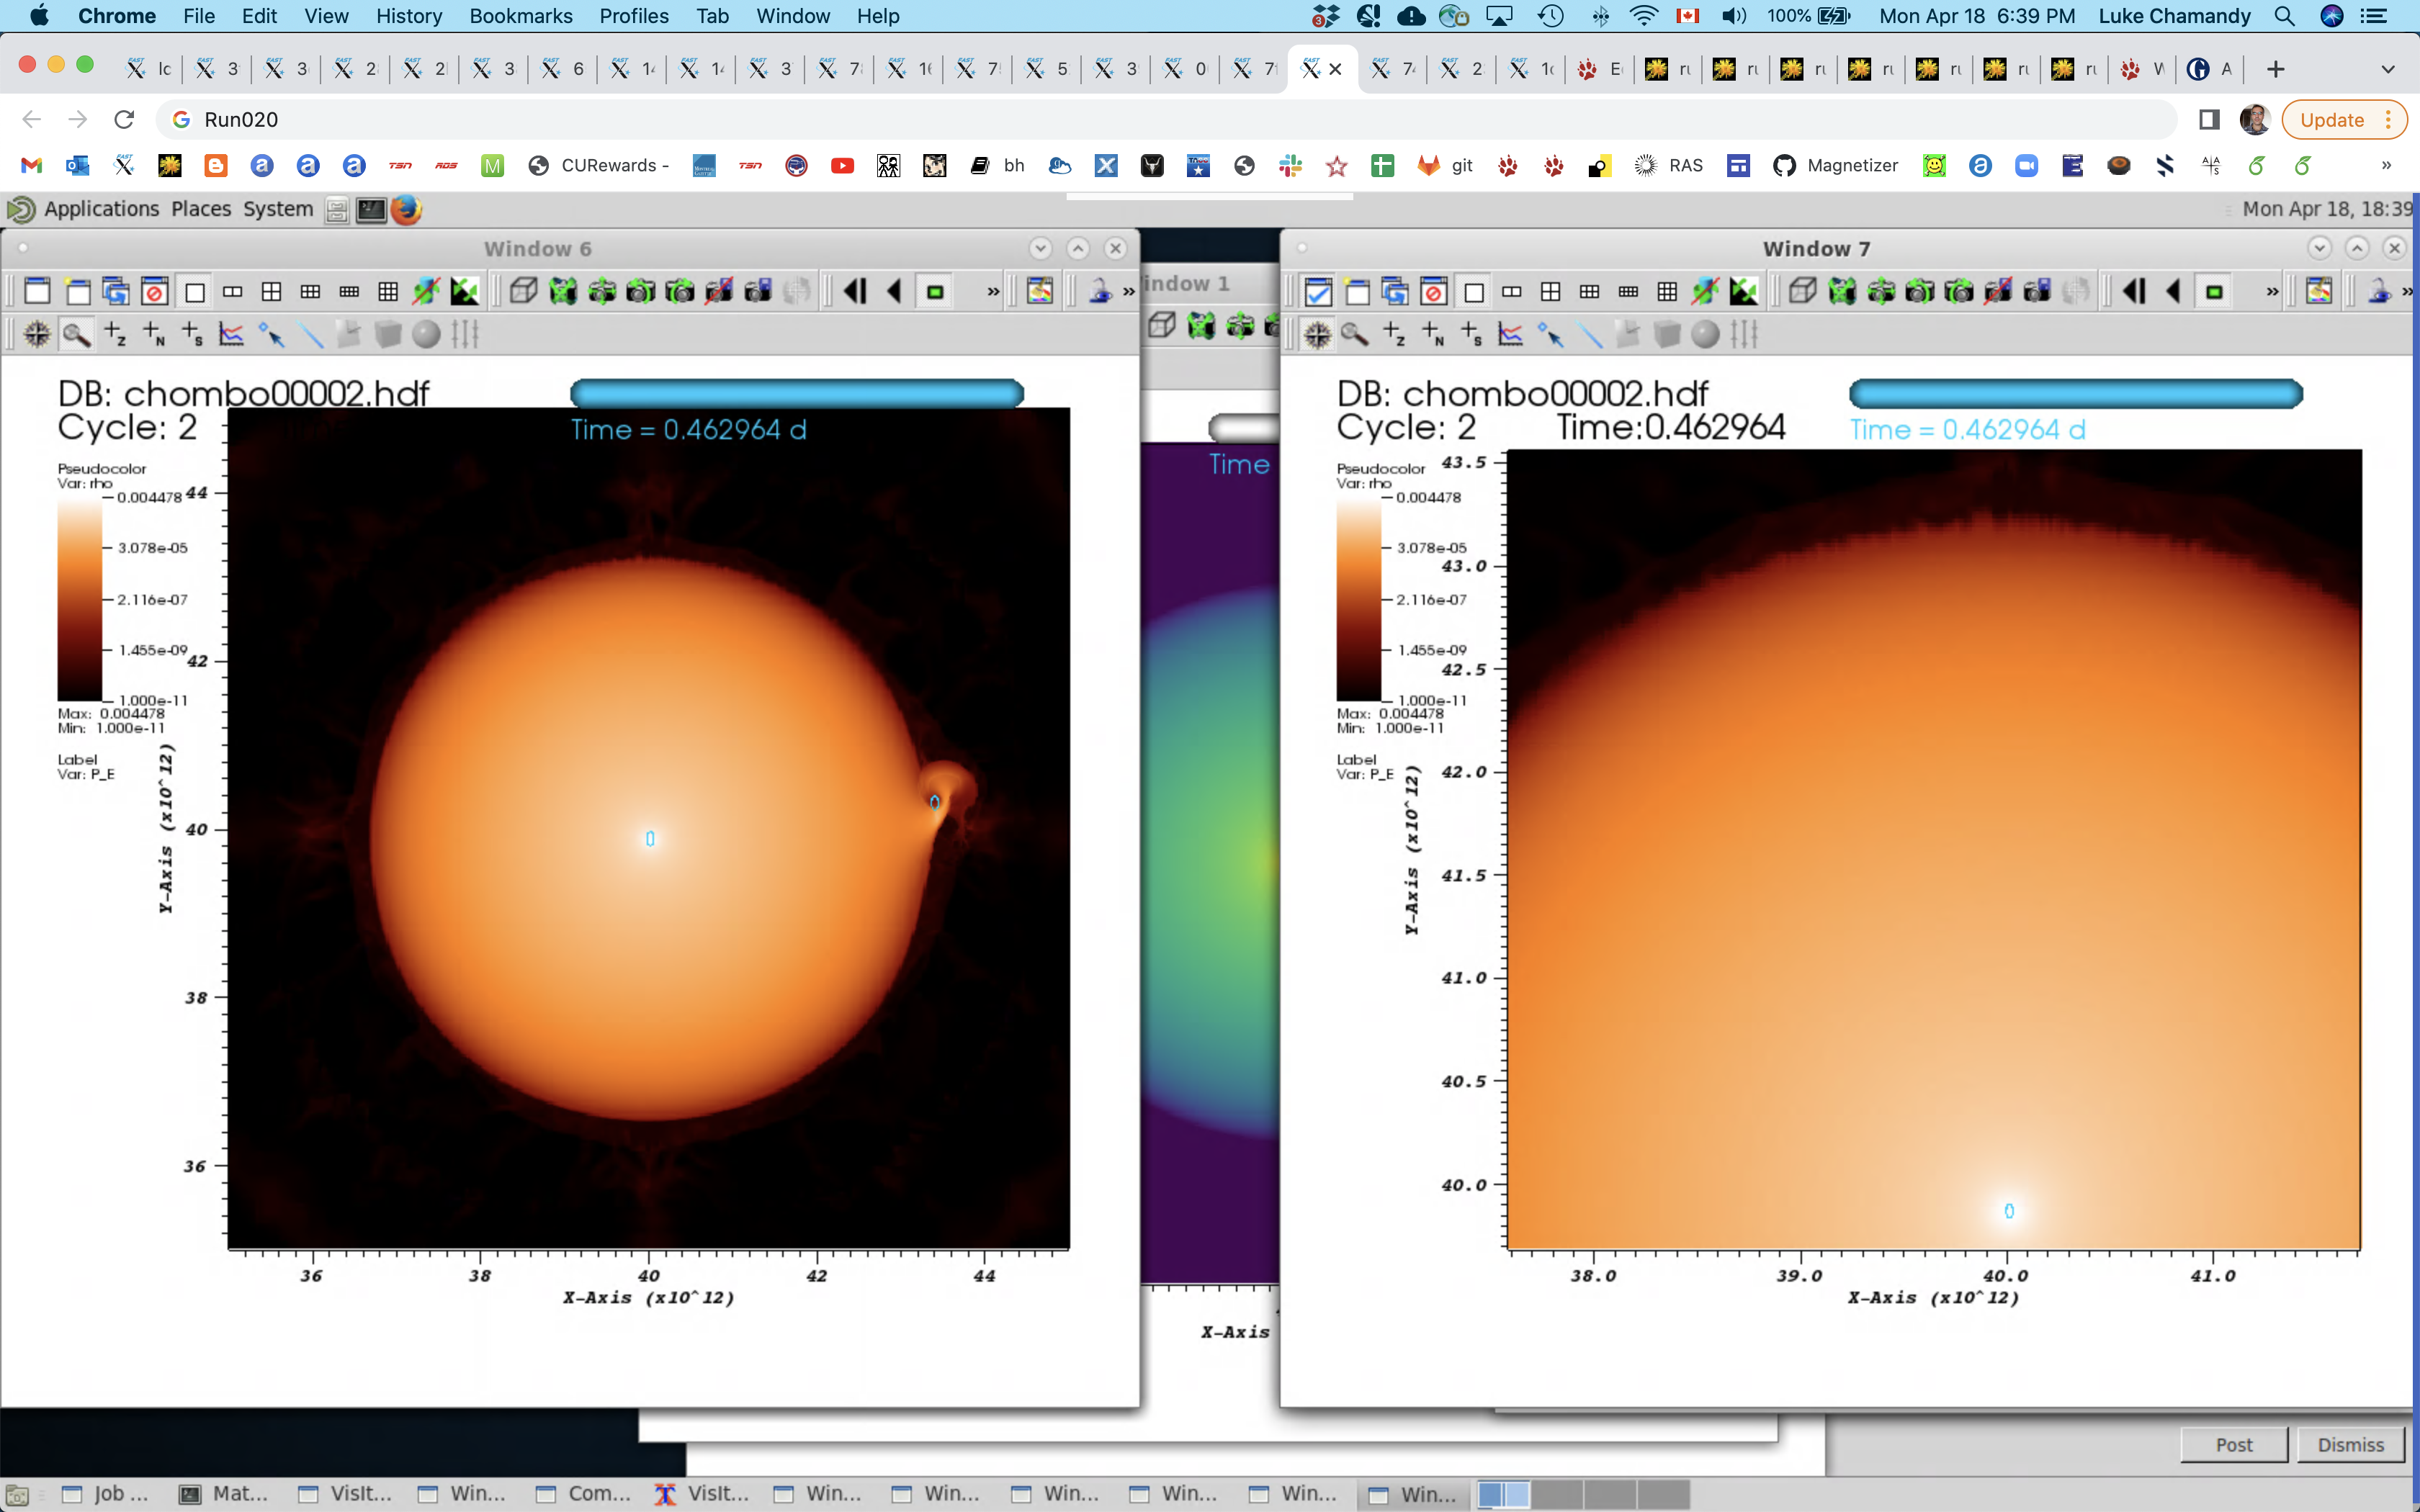Expand overflow chevron at far right of Window 6 toolbar
This screenshot has height=1512, width=2420.
(1129, 292)
